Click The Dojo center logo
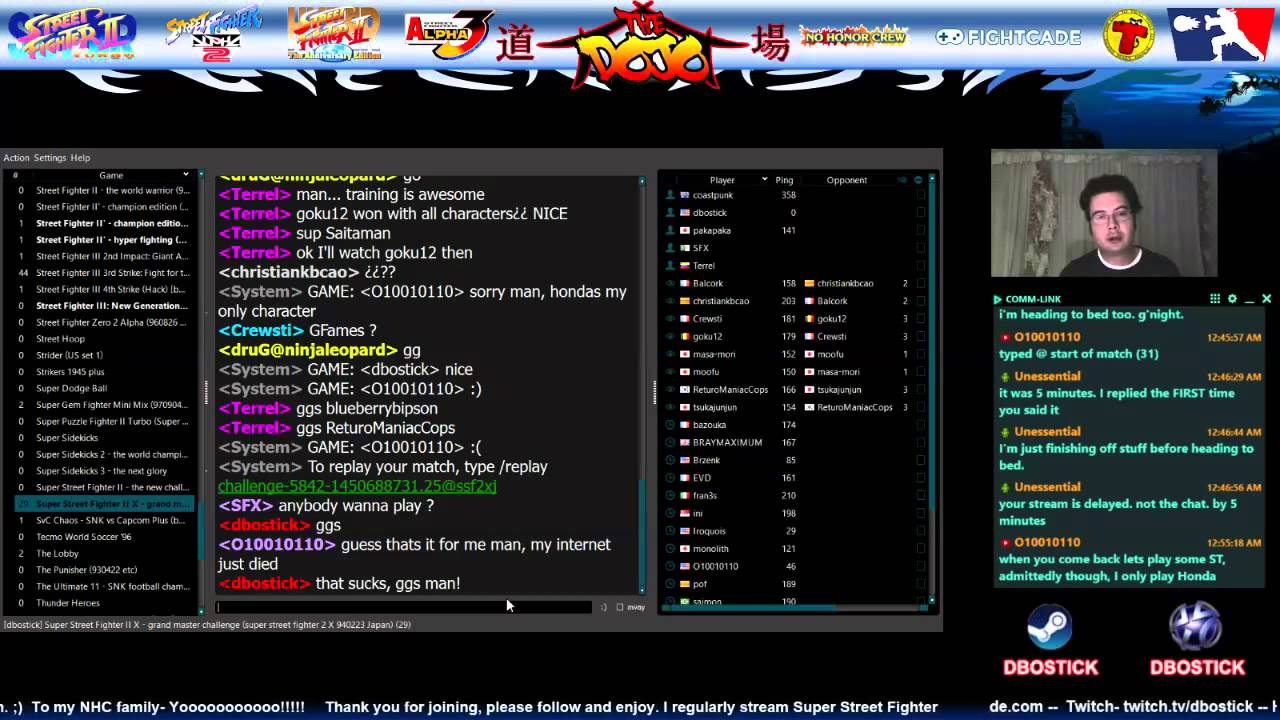Screen dimensions: 1280x720 (x=643, y=45)
